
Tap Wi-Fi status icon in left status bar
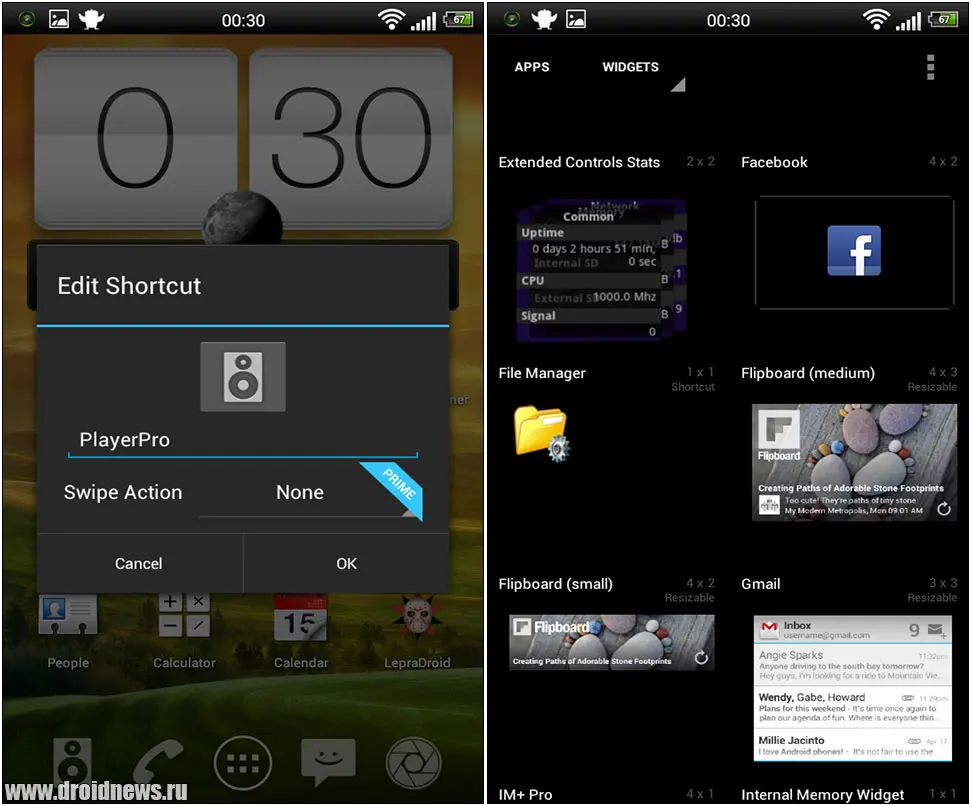391,19
